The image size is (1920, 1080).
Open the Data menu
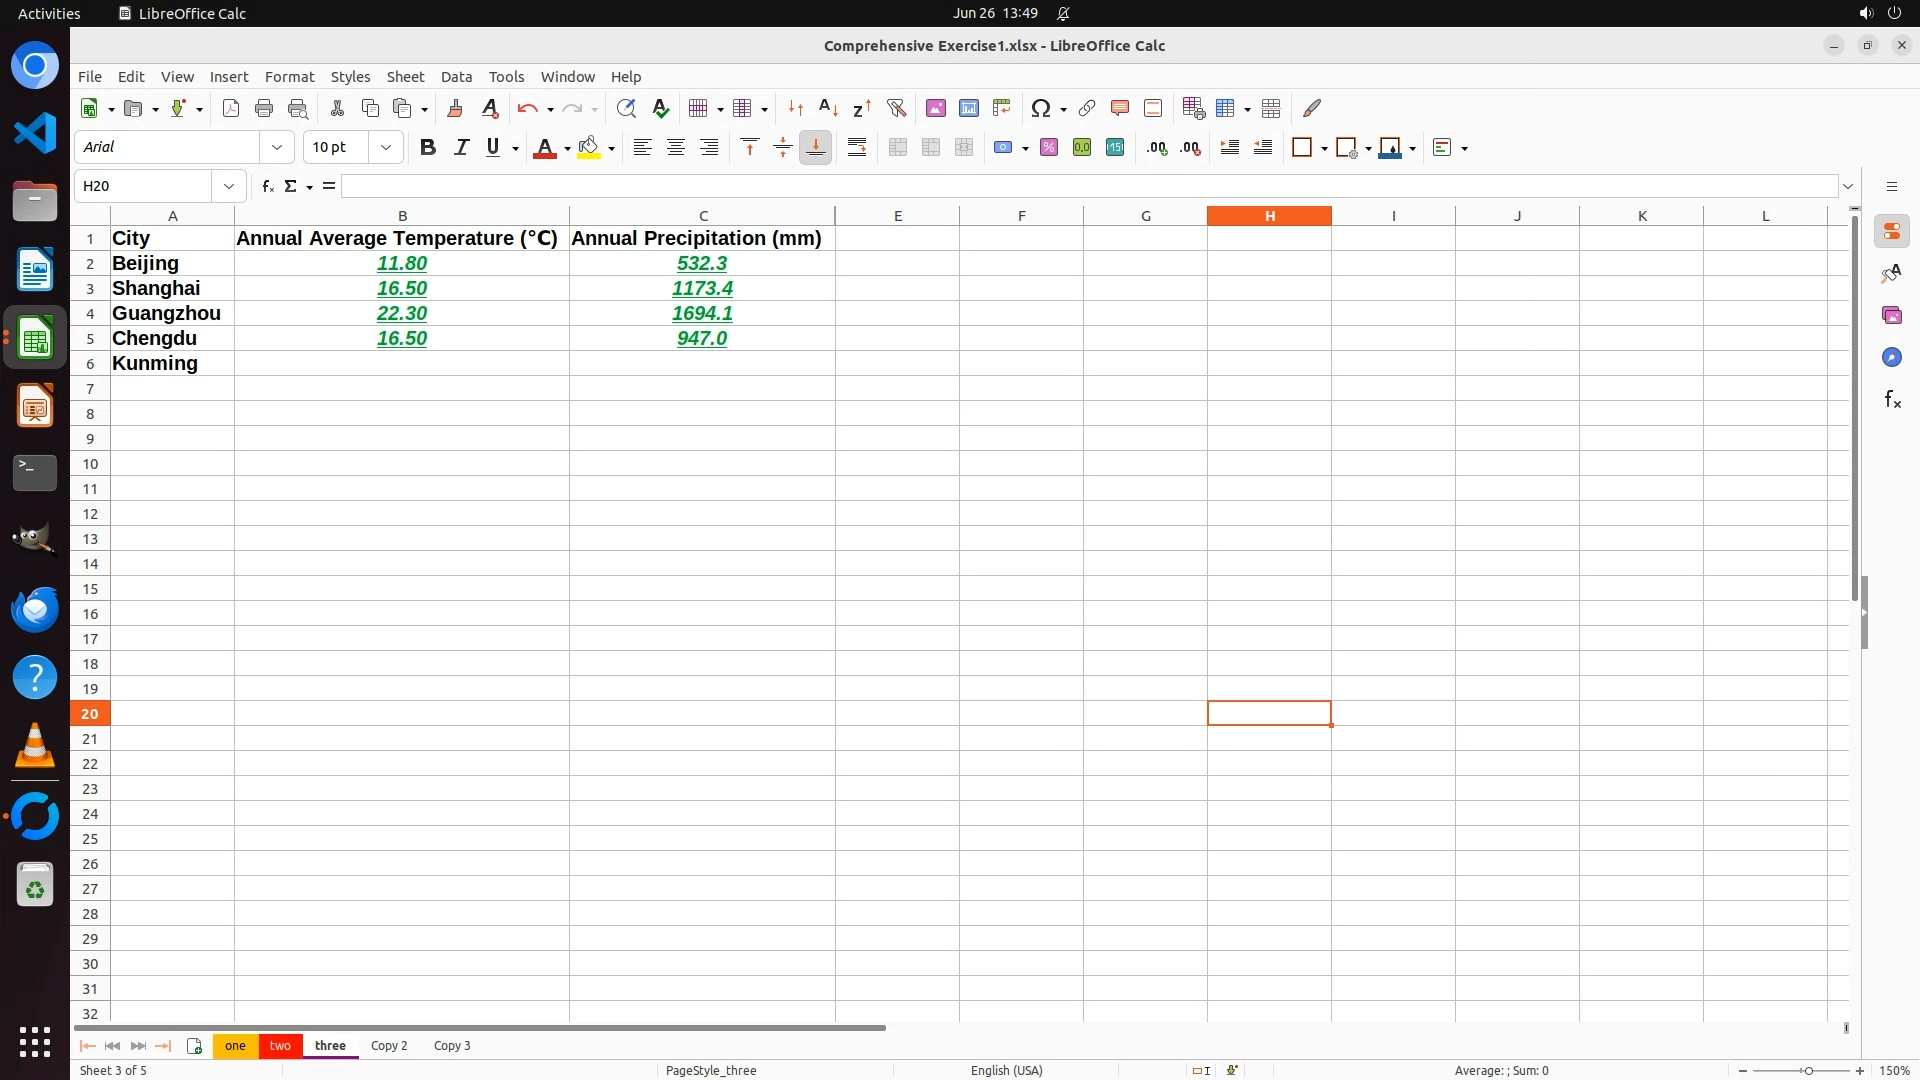tap(456, 77)
